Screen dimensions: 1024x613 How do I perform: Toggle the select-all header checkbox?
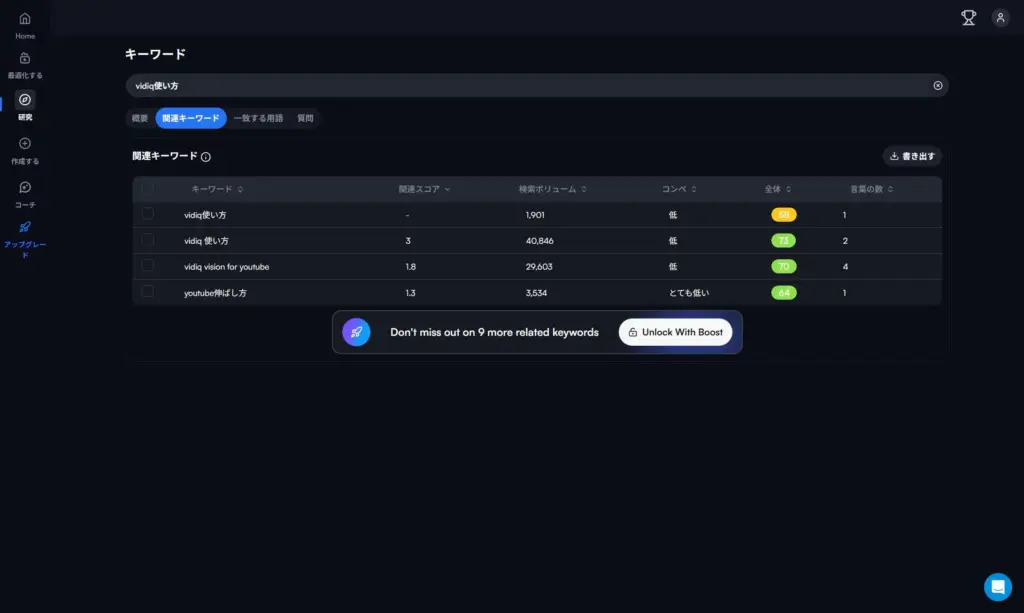click(x=148, y=189)
